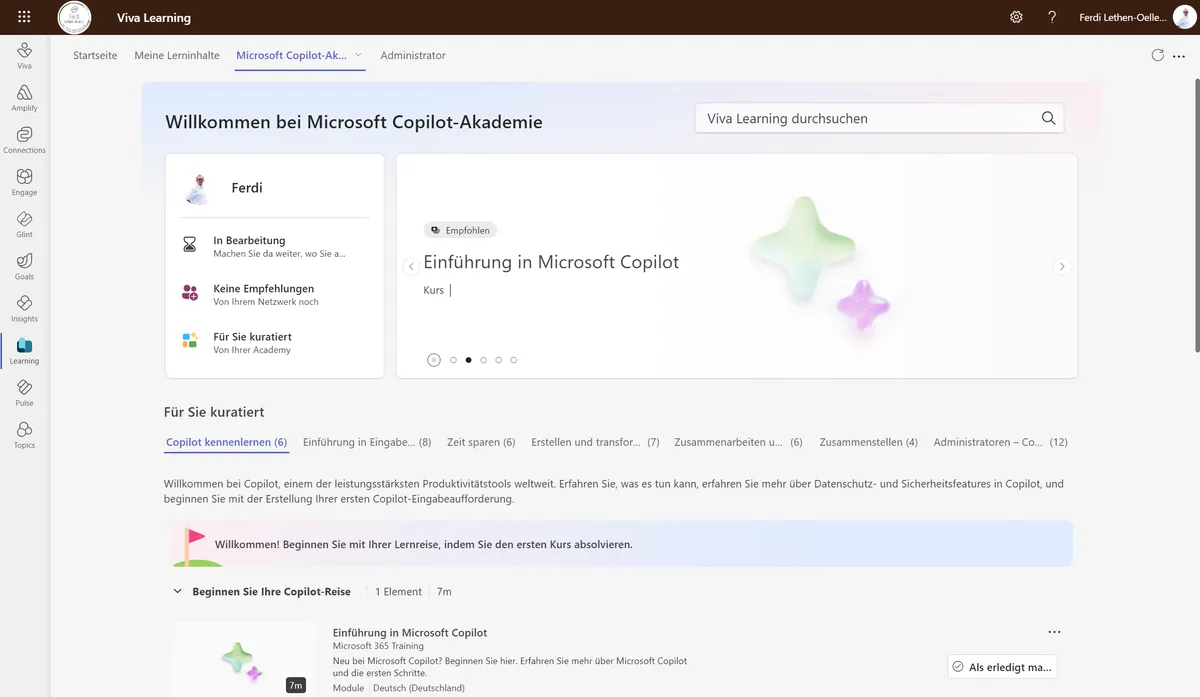Select the fifth carousel dot
This screenshot has height=697, width=1200.
point(514,360)
